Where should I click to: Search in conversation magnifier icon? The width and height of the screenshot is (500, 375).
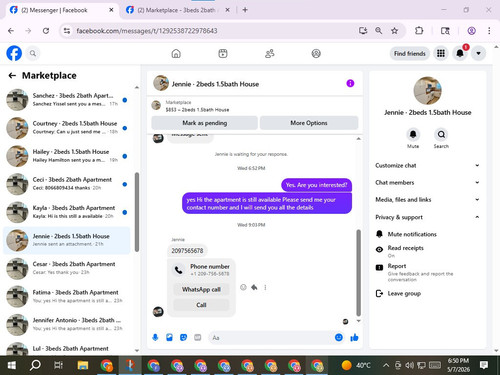point(441,134)
